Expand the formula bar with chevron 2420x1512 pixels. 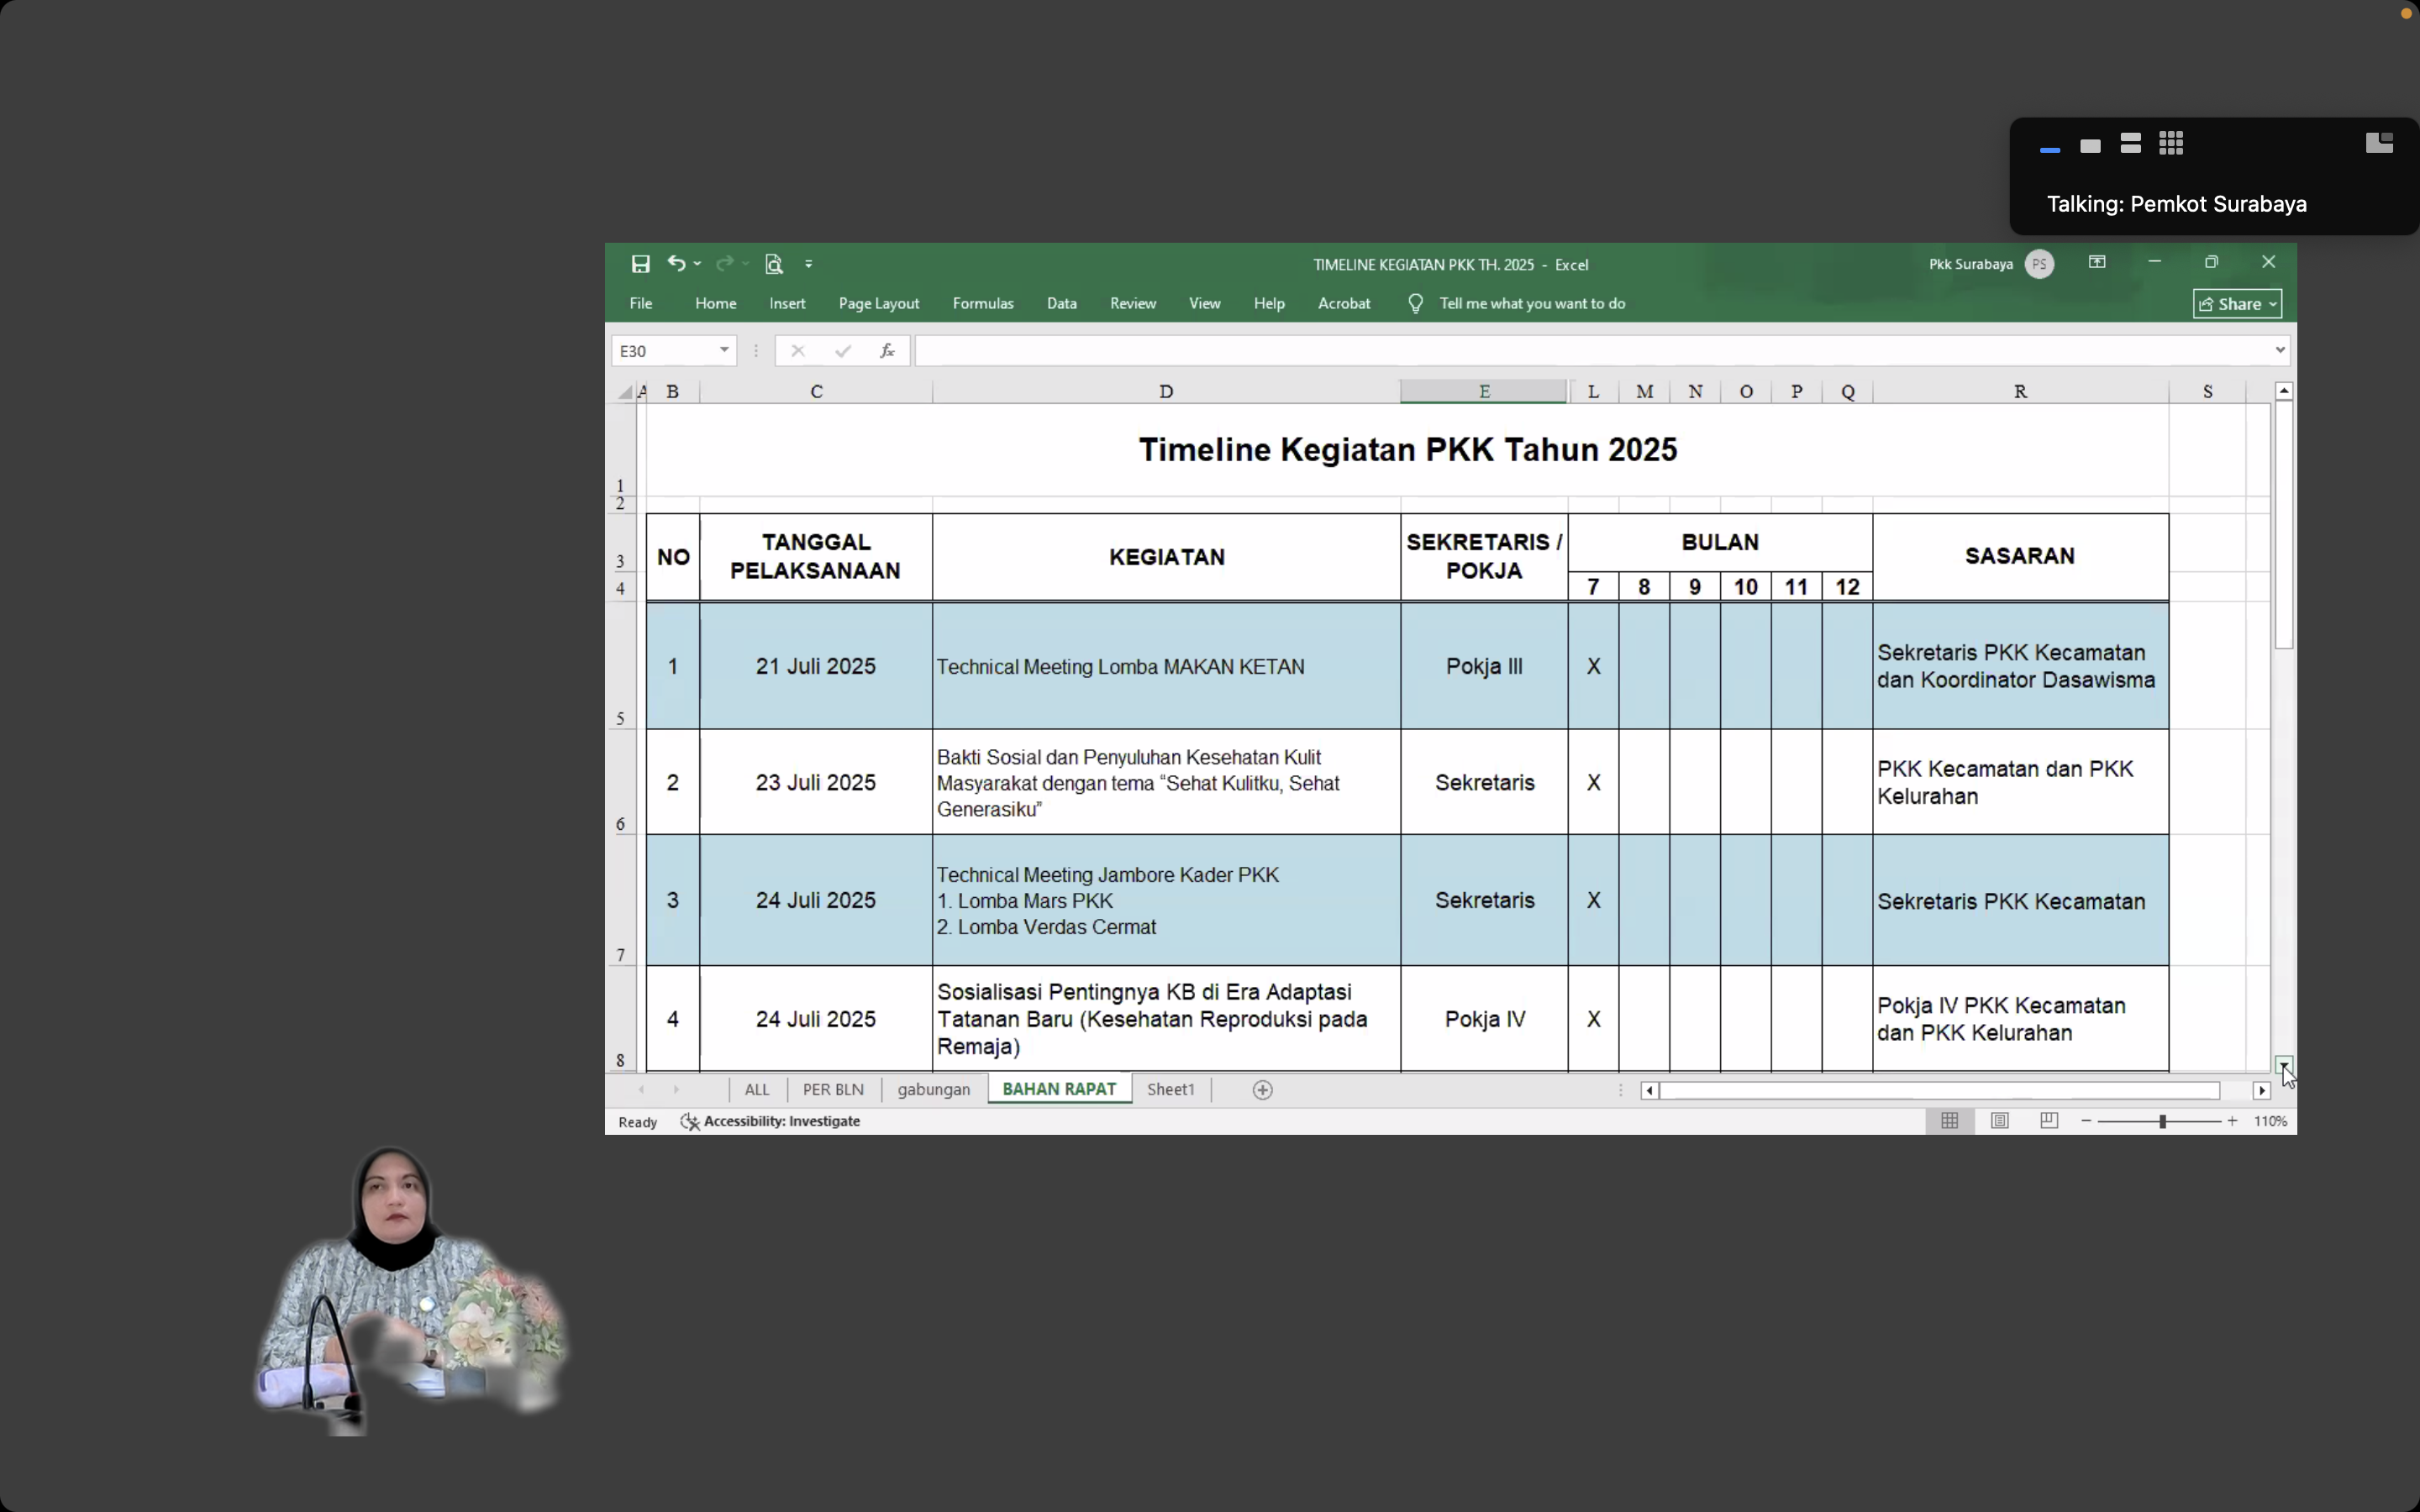click(x=2280, y=350)
